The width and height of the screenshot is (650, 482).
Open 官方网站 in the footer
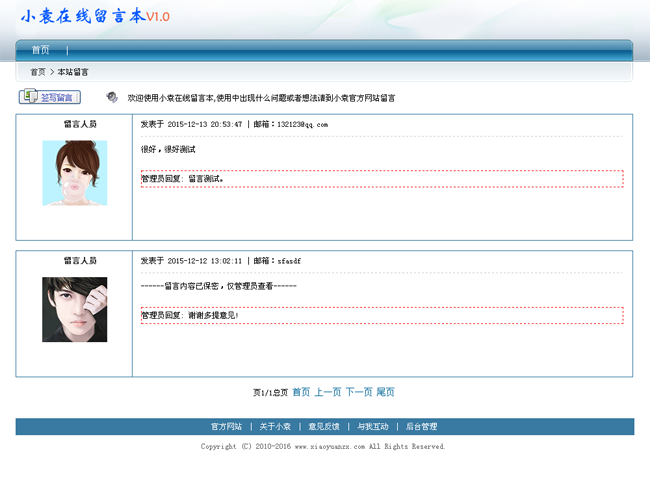(x=226, y=426)
